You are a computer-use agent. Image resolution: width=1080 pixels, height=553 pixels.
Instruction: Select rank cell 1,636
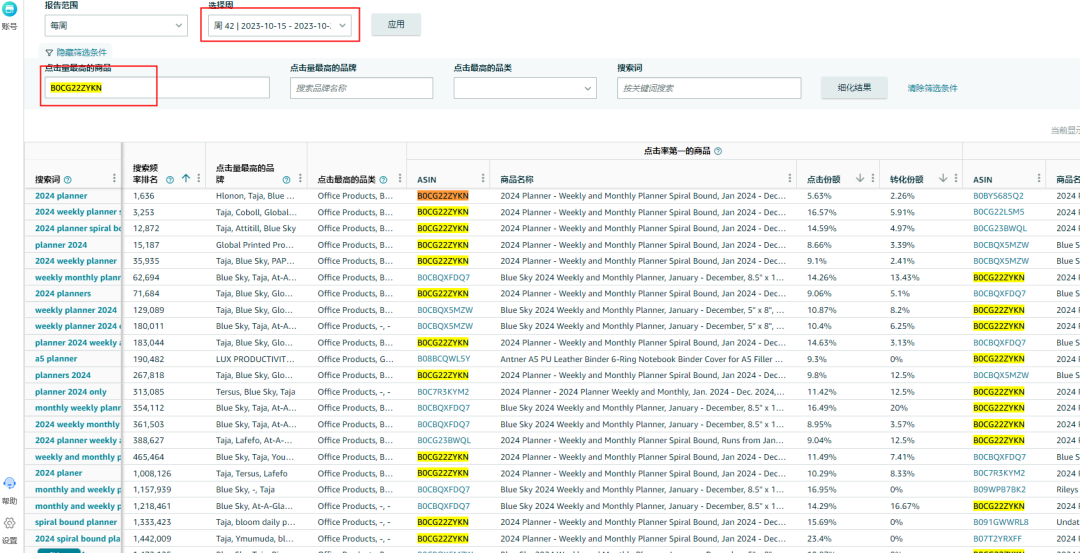click(x=144, y=196)
